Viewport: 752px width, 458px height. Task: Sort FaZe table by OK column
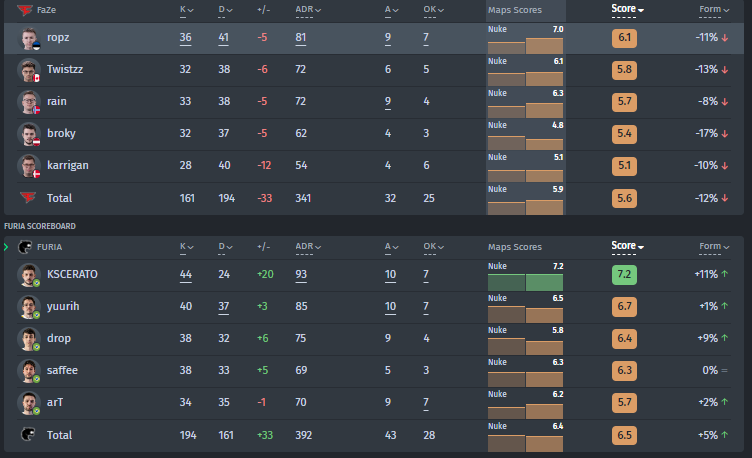coord(434,10)
